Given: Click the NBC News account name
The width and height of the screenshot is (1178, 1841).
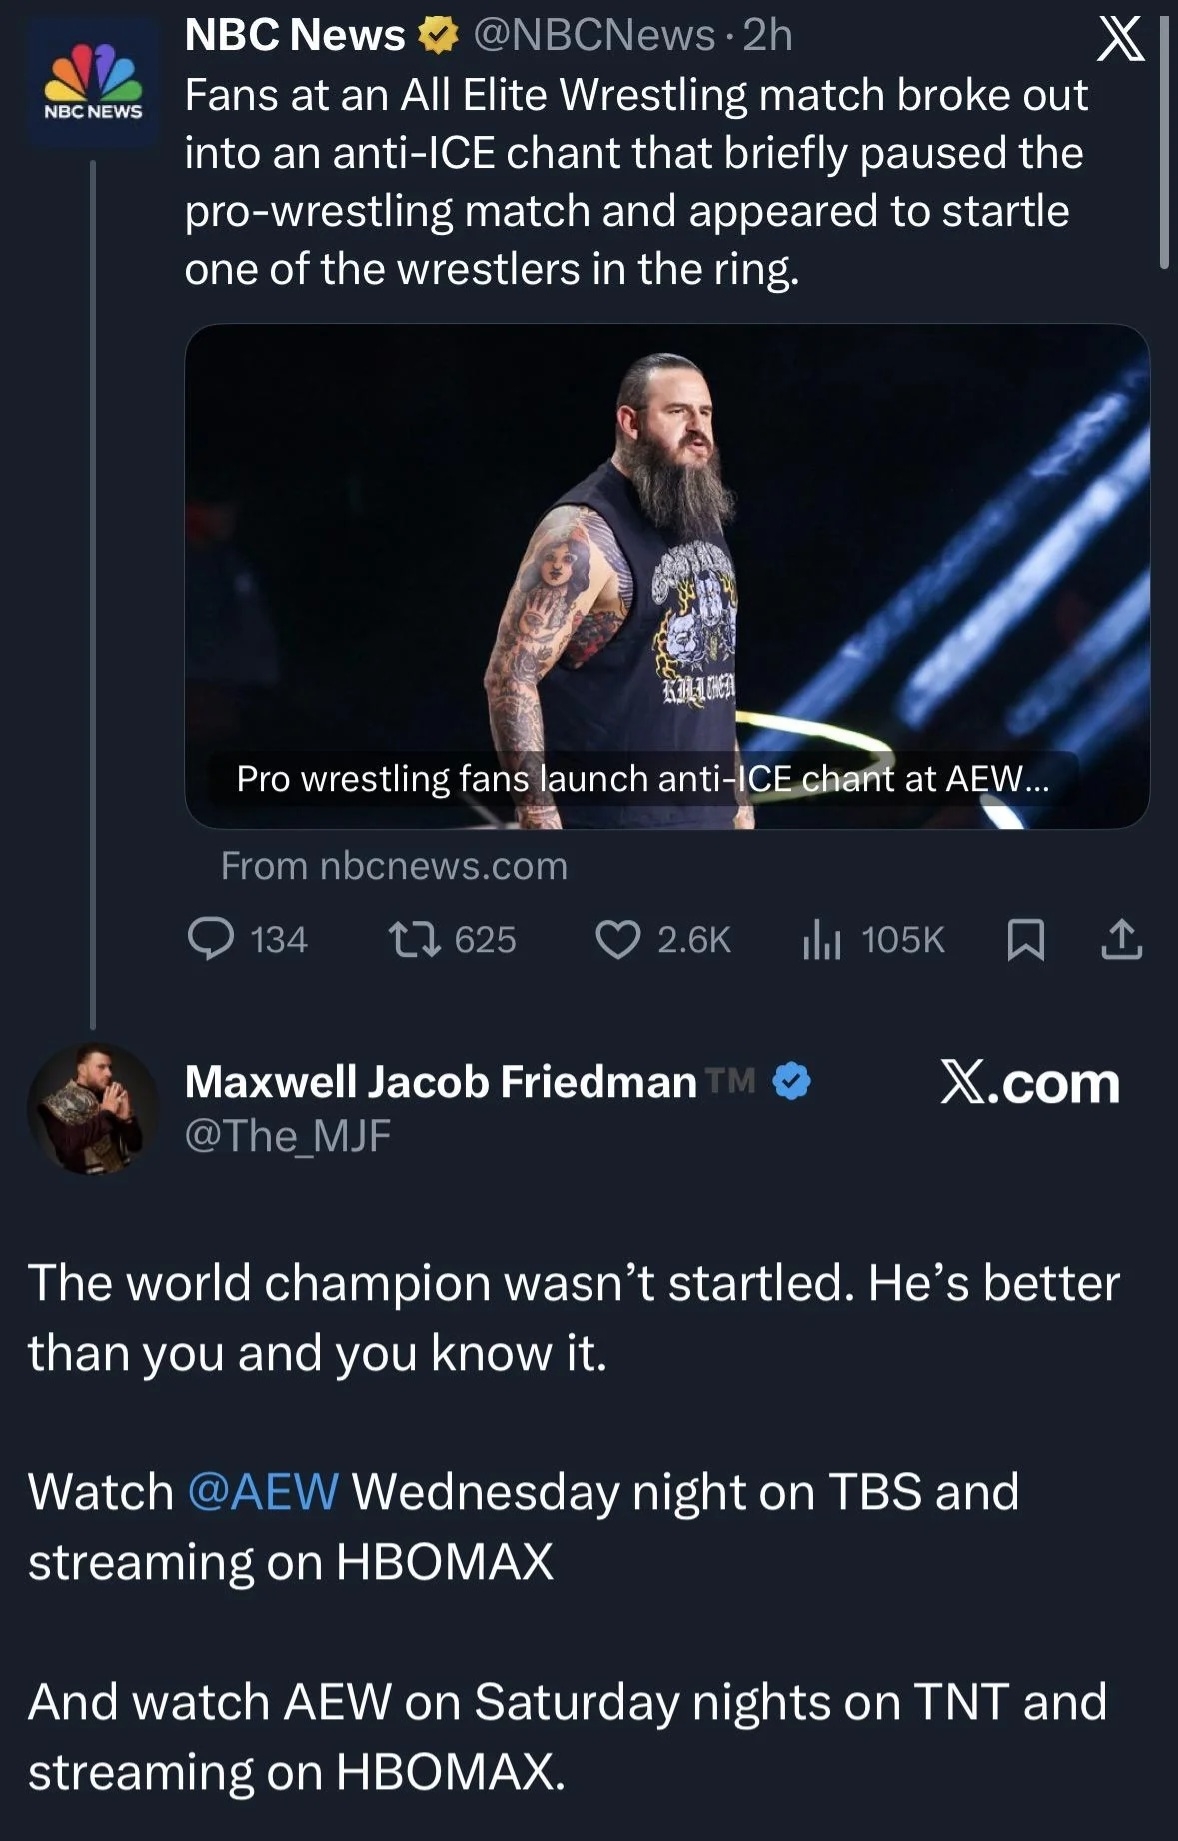Looking at the screenshot, I should click(x=295, y=35).
